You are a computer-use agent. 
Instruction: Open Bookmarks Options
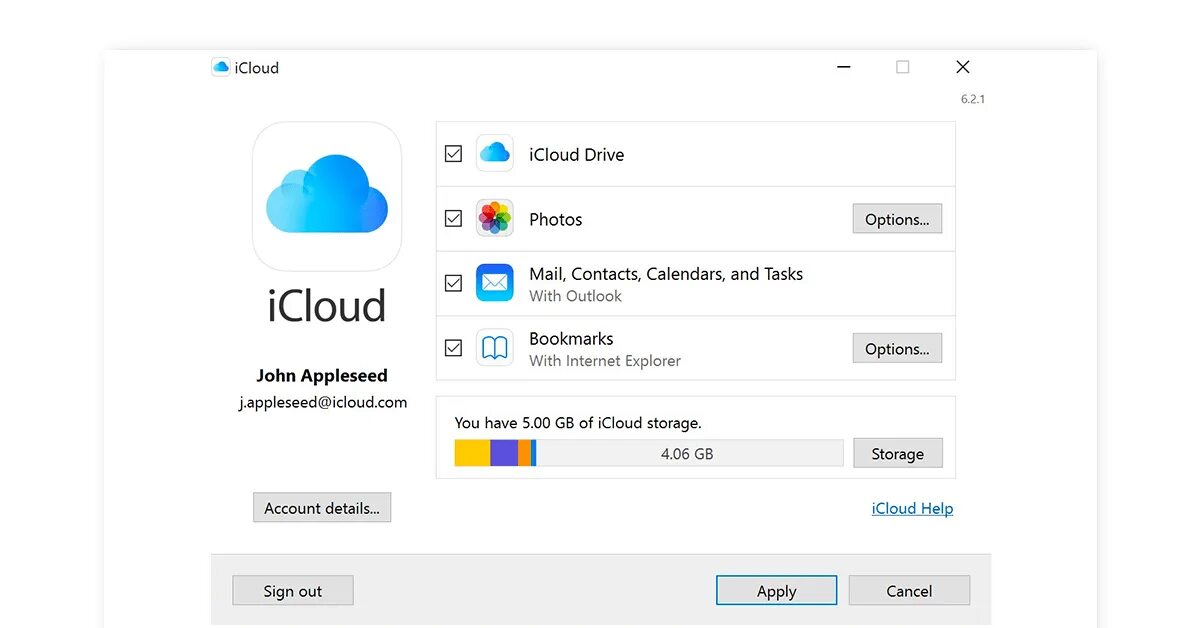pos(897,348)
